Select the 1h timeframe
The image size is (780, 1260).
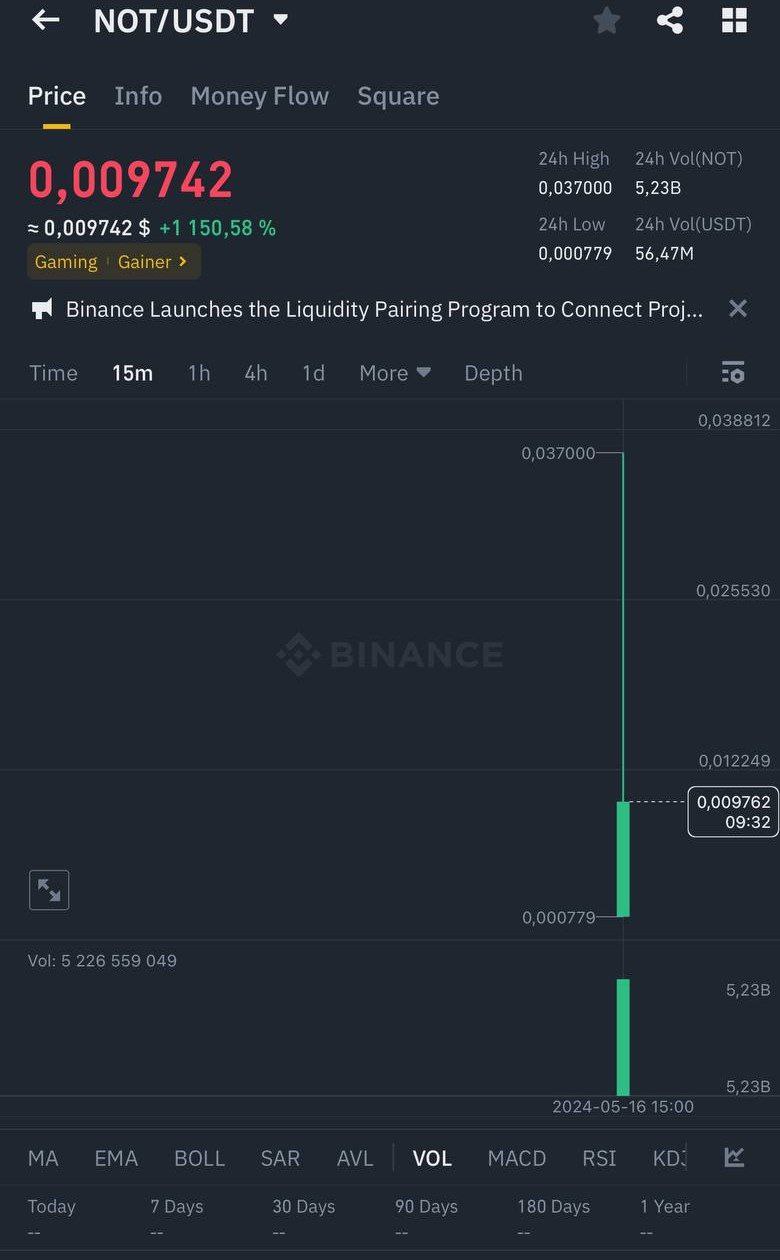[199, 373]
